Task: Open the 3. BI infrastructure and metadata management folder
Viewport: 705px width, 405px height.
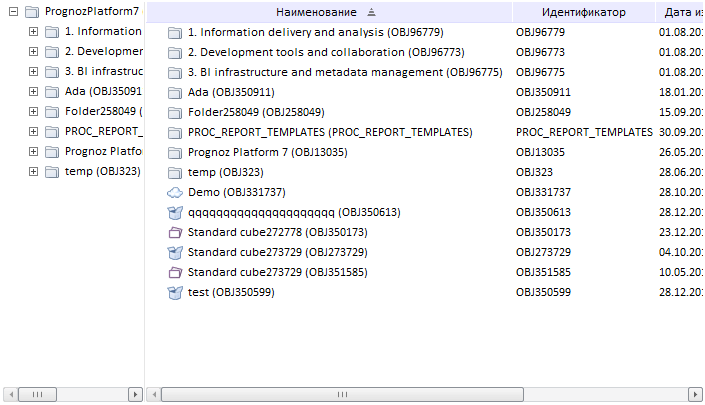Action: pyautogui.click(x=344, y=72)
